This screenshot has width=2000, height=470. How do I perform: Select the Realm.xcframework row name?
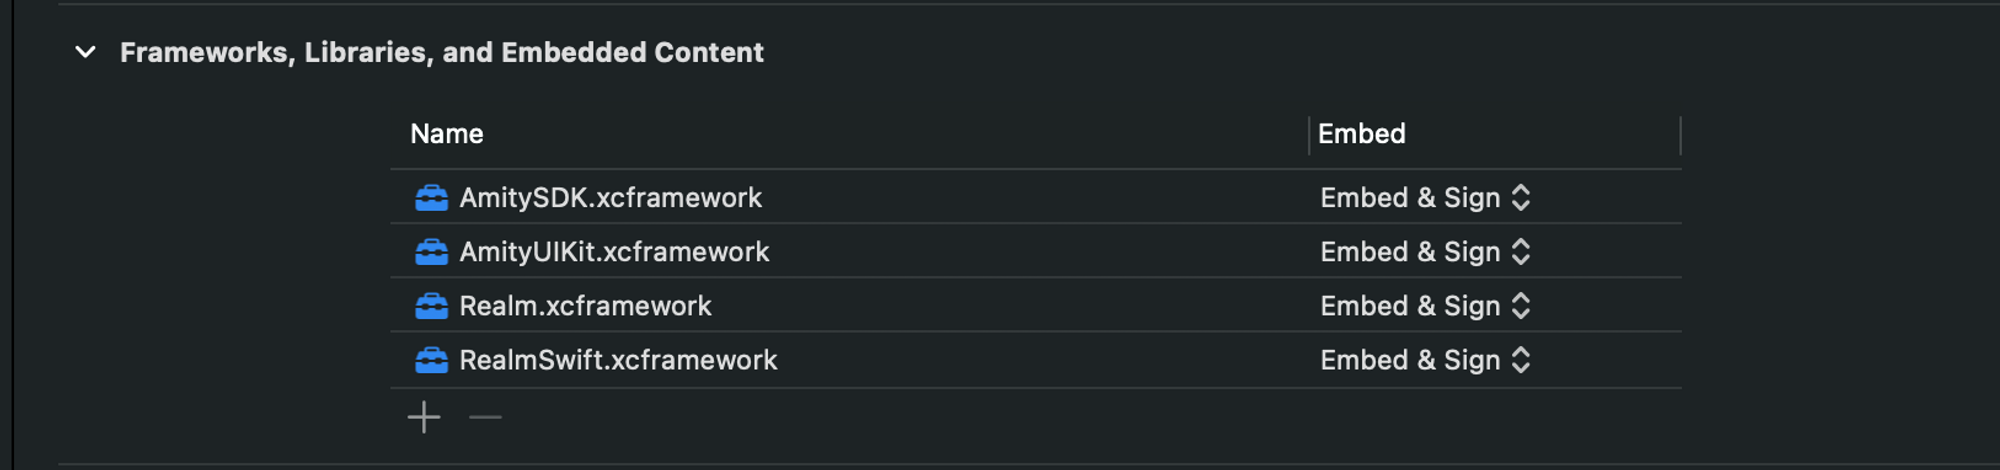click(585, 306)
